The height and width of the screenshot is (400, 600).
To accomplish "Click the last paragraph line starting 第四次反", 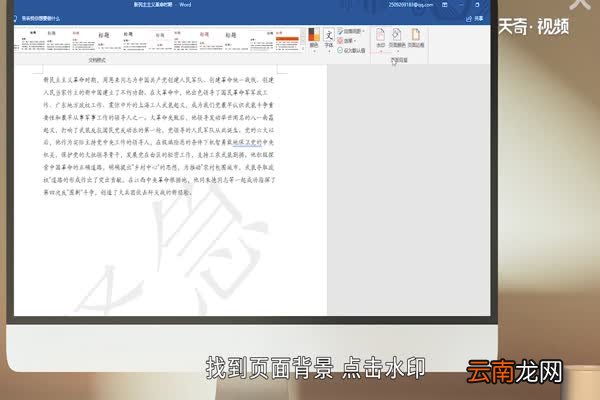I will (117, 192).
